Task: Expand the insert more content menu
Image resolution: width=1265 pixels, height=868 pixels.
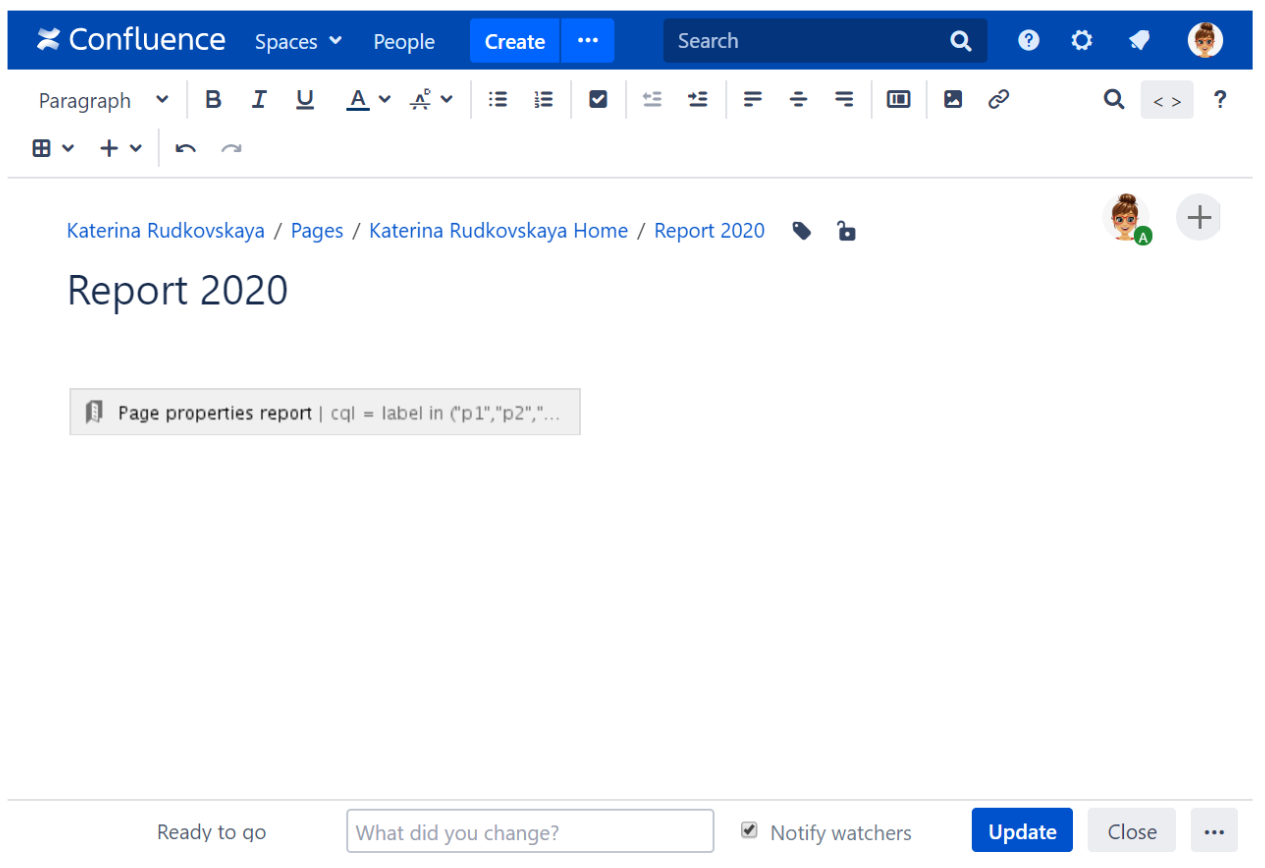Action: pyautogui.click(x=121, y=149)
